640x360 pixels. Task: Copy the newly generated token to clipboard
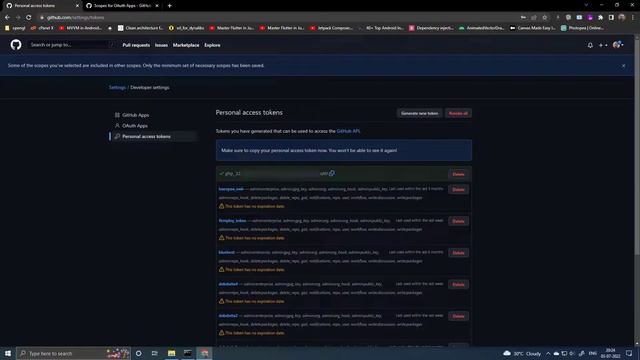coord(332,173)
